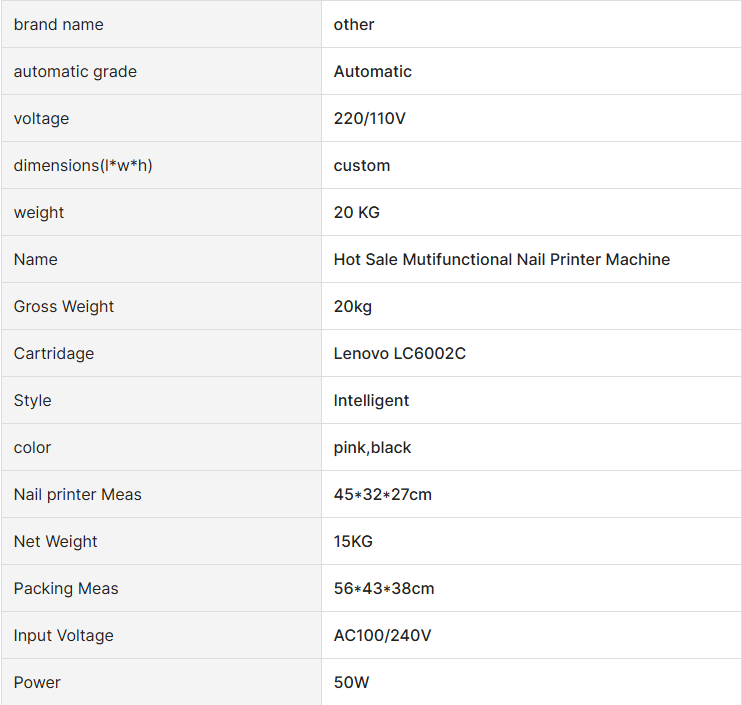Click the '15KG' net weight value
Viewport: 742px width, 705px height.
tap(353, 541)
